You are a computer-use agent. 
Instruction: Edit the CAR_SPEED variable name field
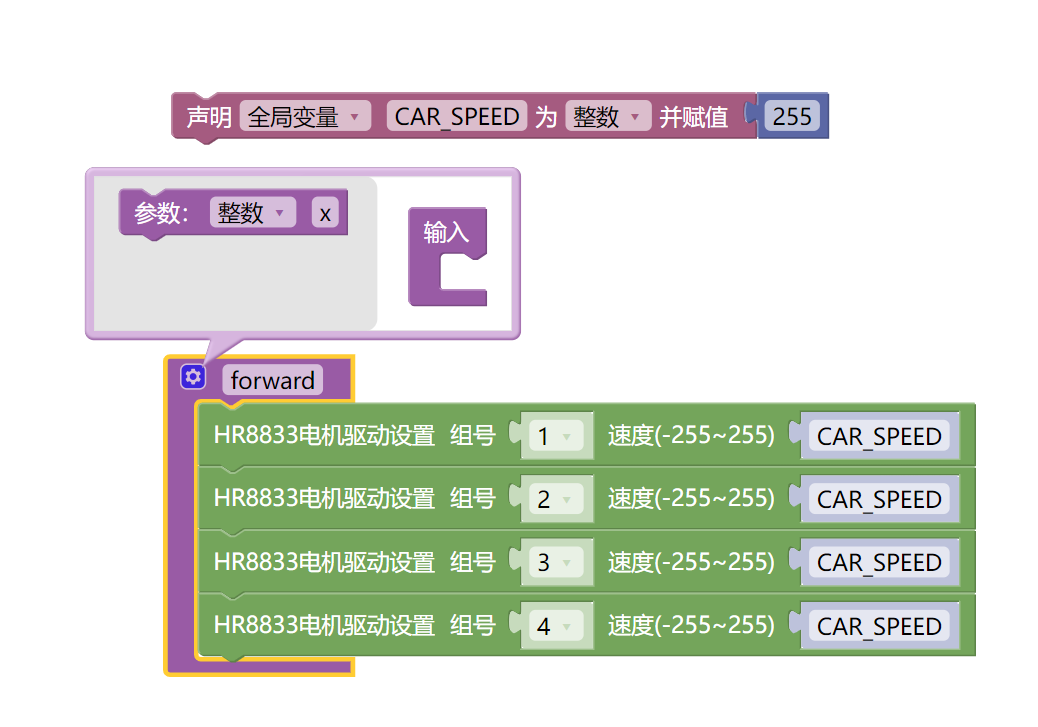click(x=457, y=117)
